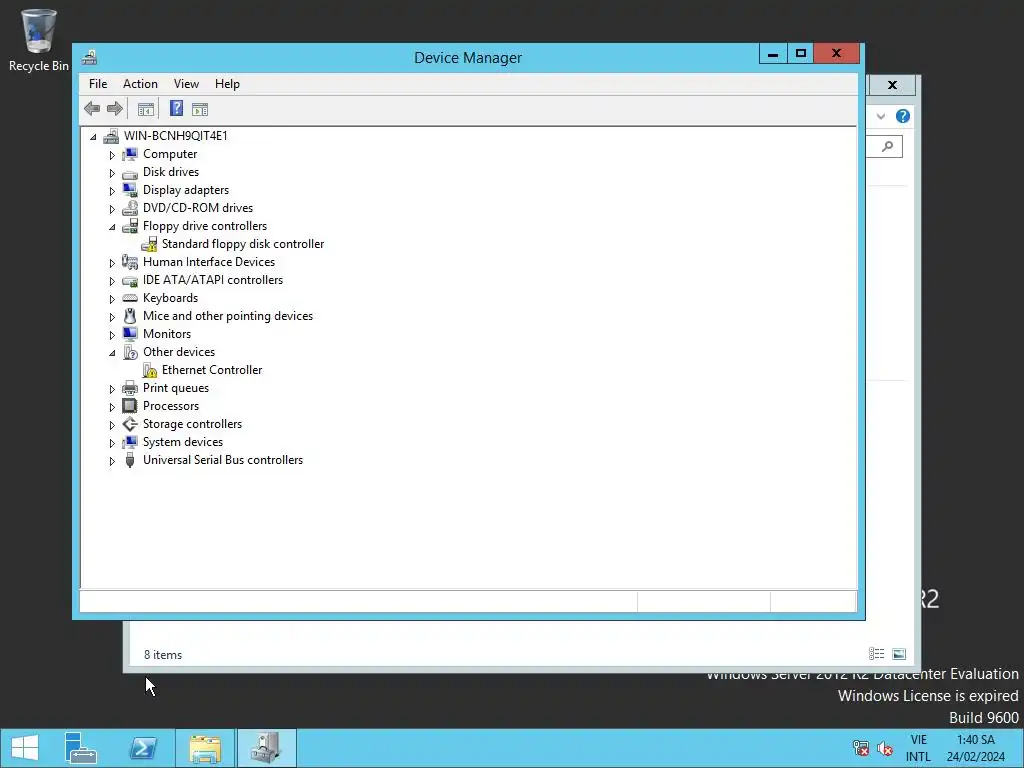Expand the Monitors node
The height and width of the screenshot is (768, 1024).
(x=112, y=334)
